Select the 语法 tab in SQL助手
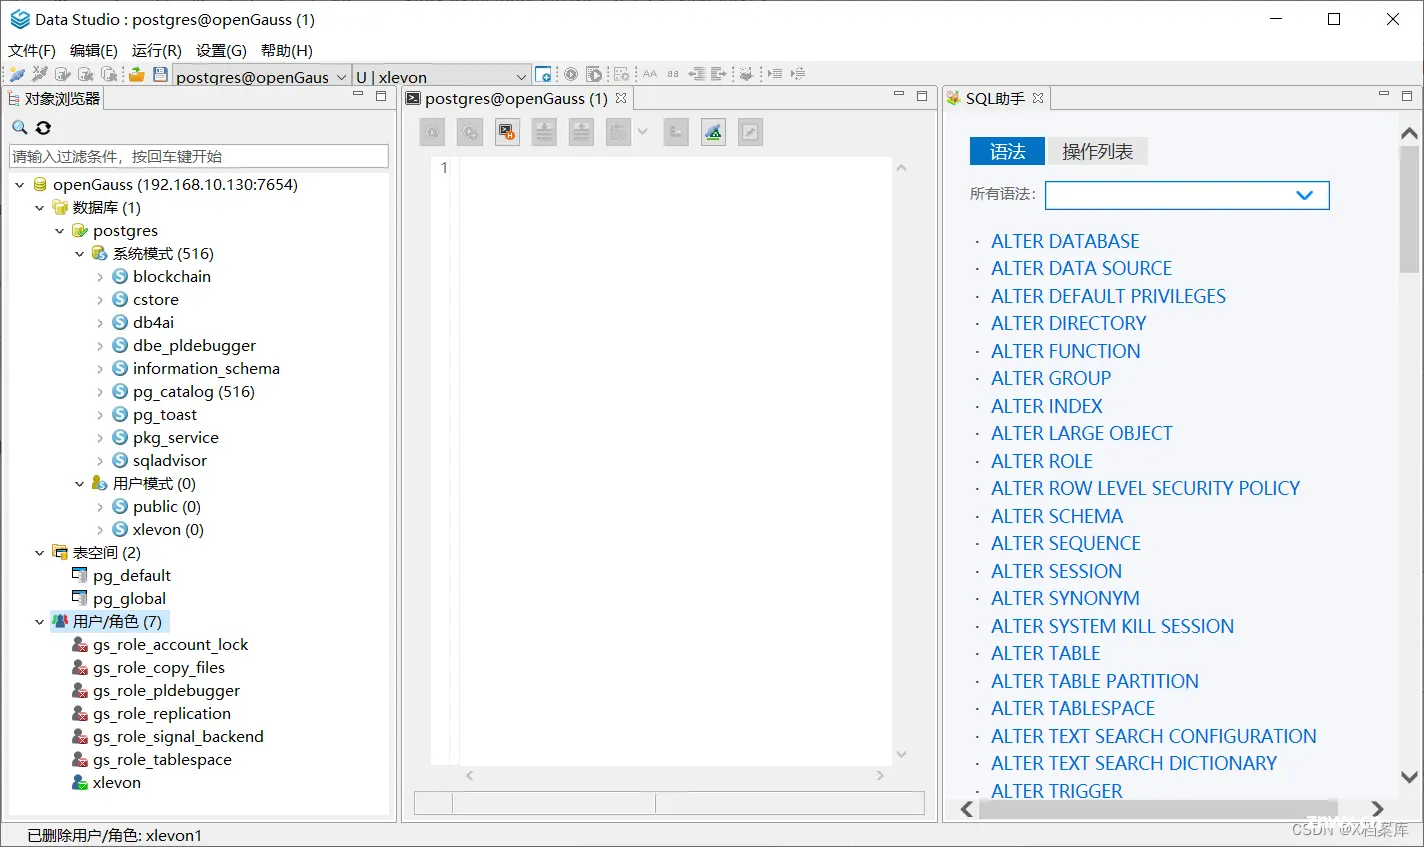 click(x=1007, y=151)
